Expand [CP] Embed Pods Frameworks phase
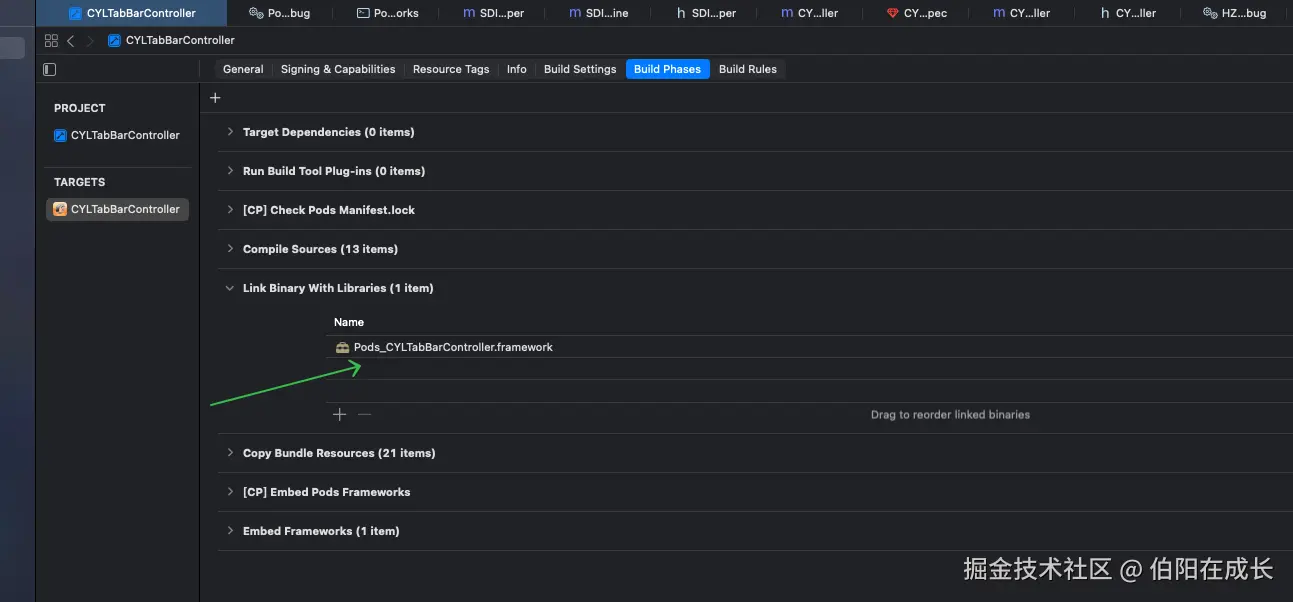This screenshot has height=602, width=1293. [x=231, y=492]
